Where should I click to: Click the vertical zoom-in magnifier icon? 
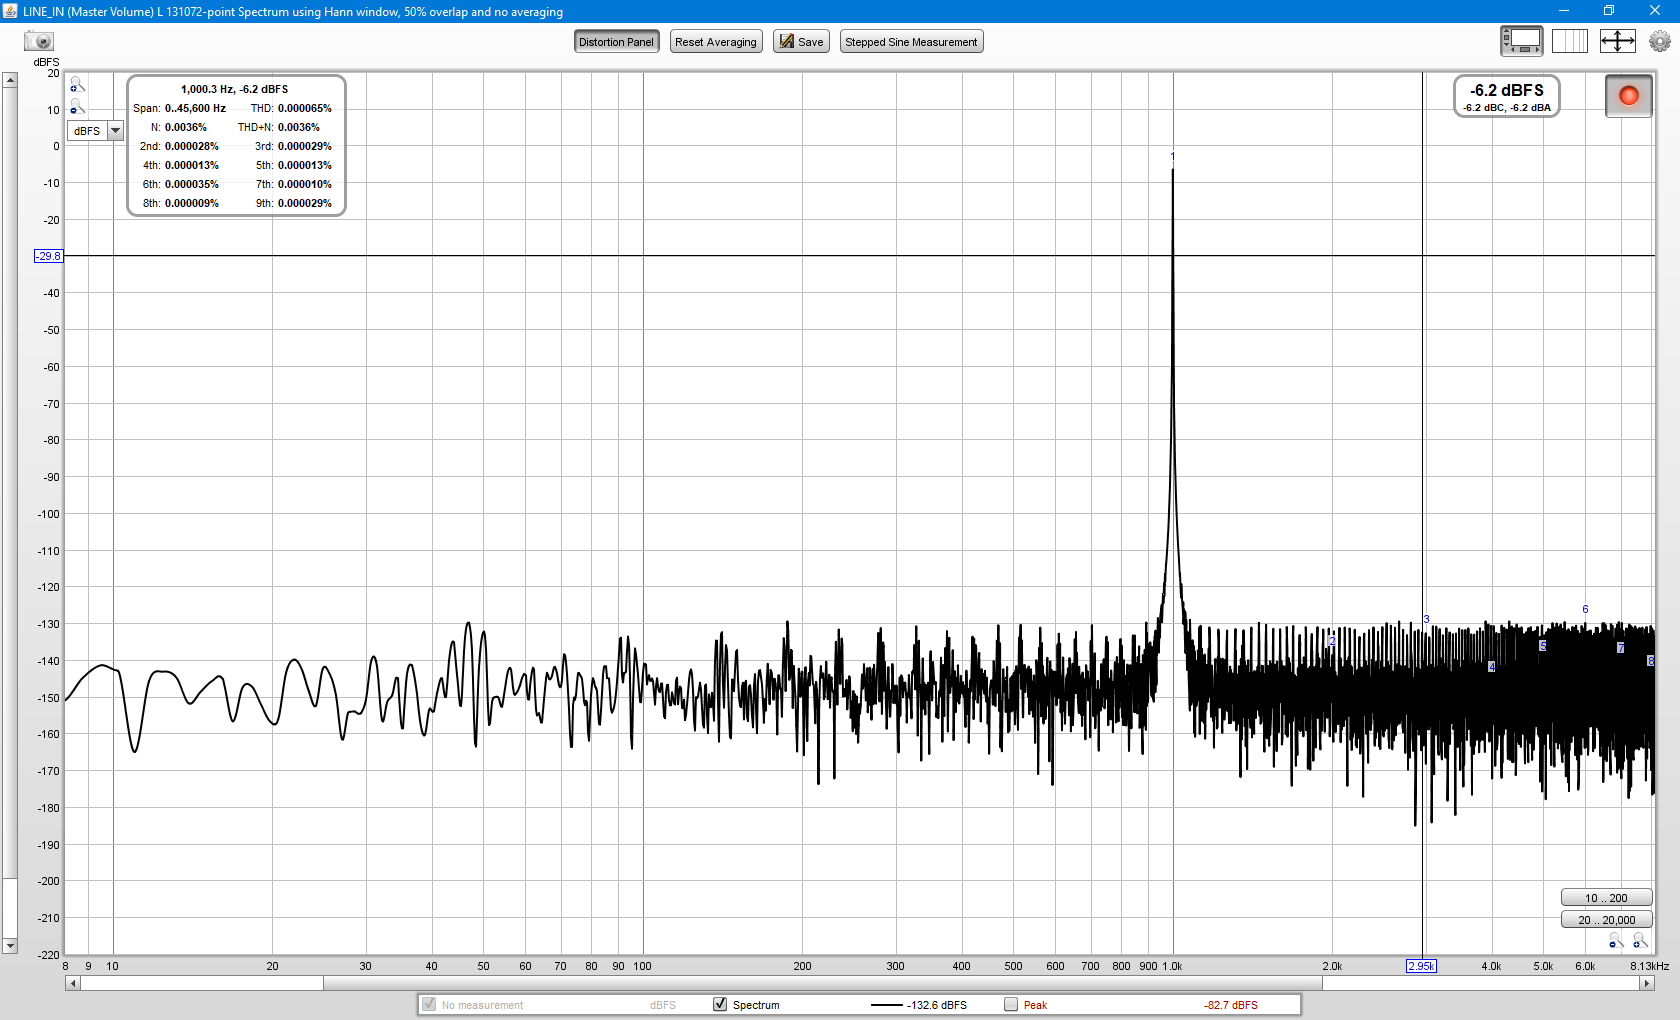(x=77, y=86)
